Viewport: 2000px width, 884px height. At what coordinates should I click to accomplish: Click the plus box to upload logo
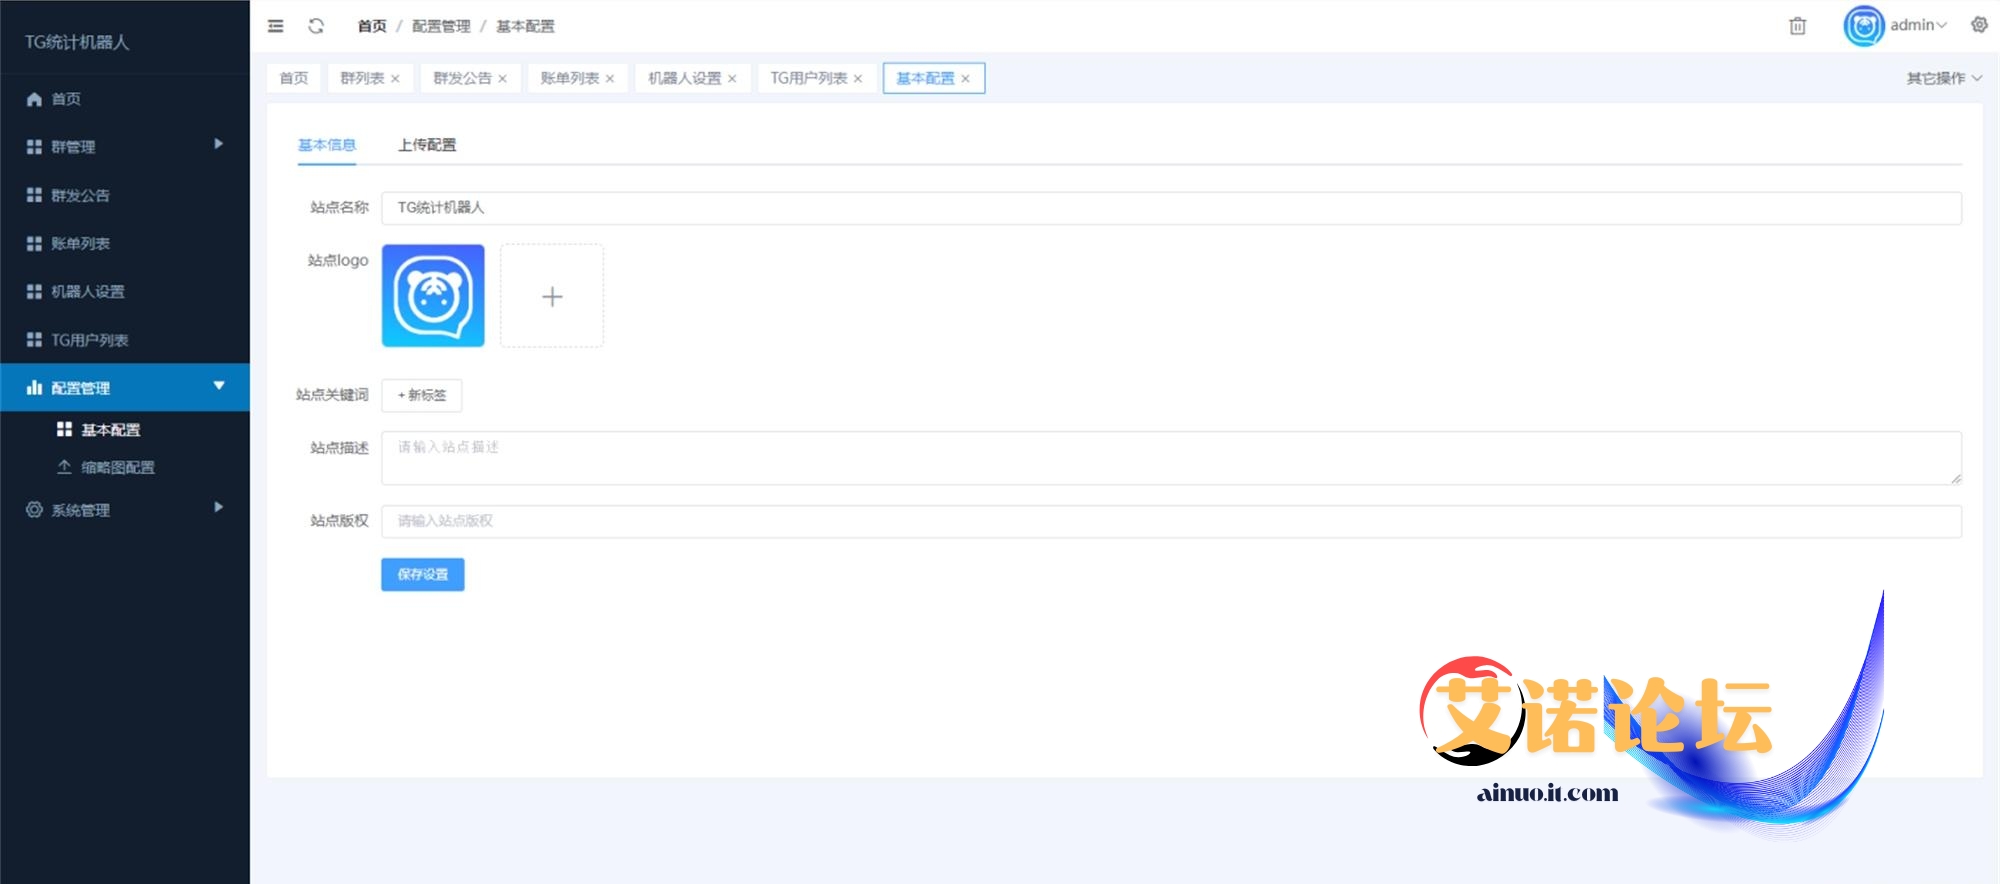point(552,296)
